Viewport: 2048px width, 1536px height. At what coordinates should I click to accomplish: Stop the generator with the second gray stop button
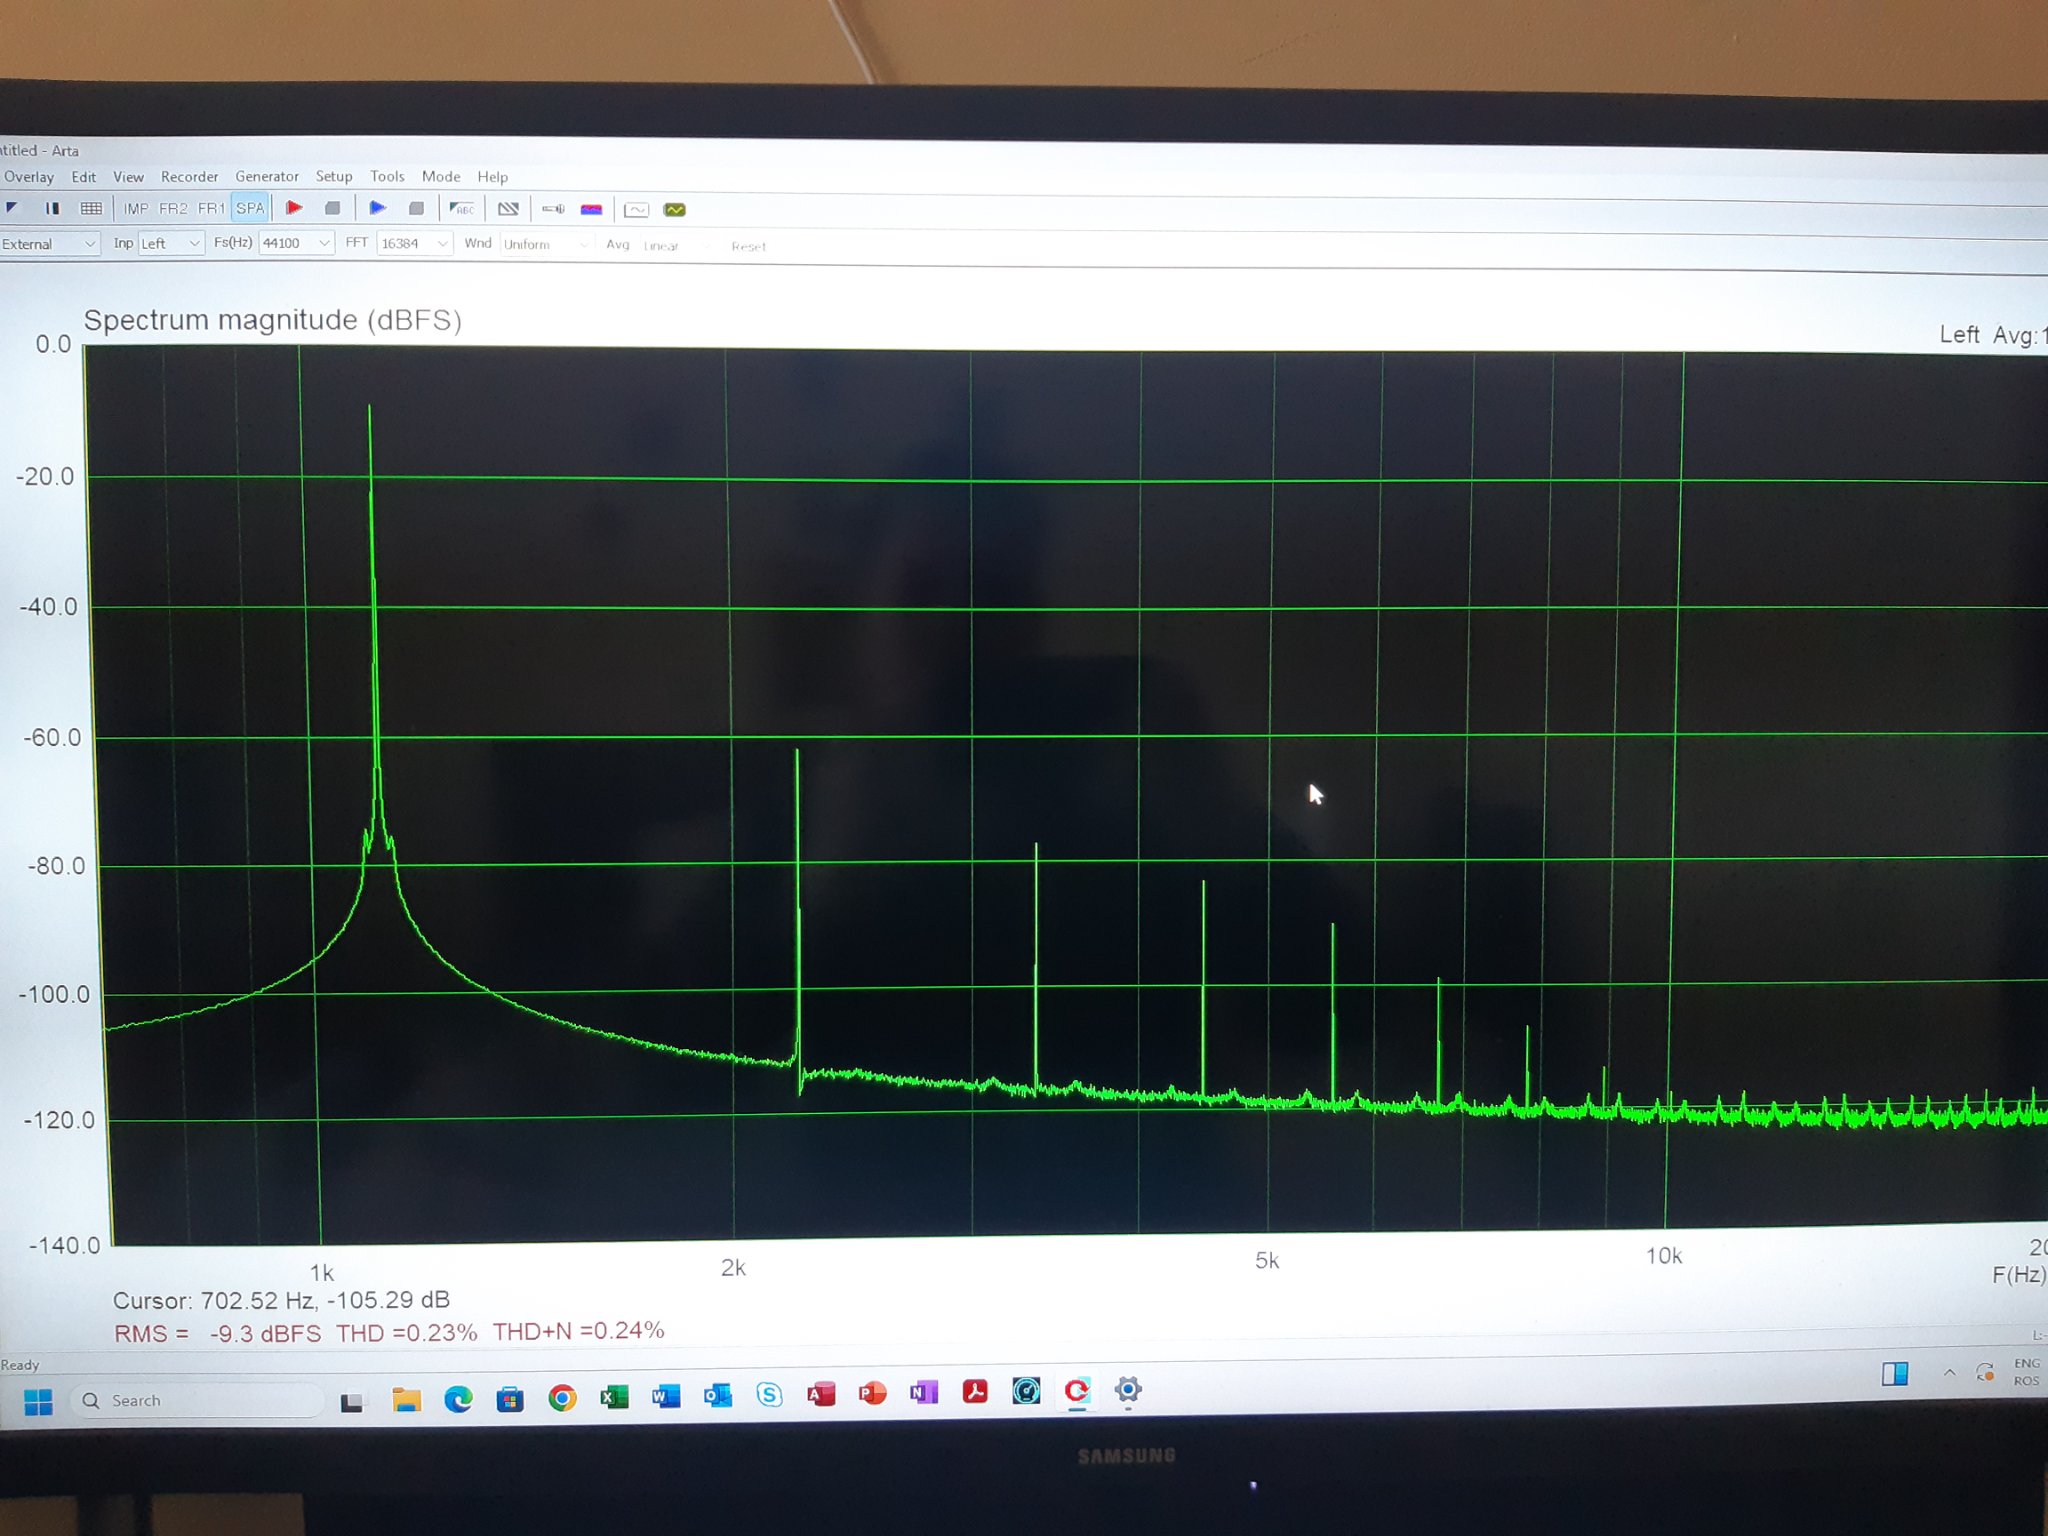click(416, 208)
